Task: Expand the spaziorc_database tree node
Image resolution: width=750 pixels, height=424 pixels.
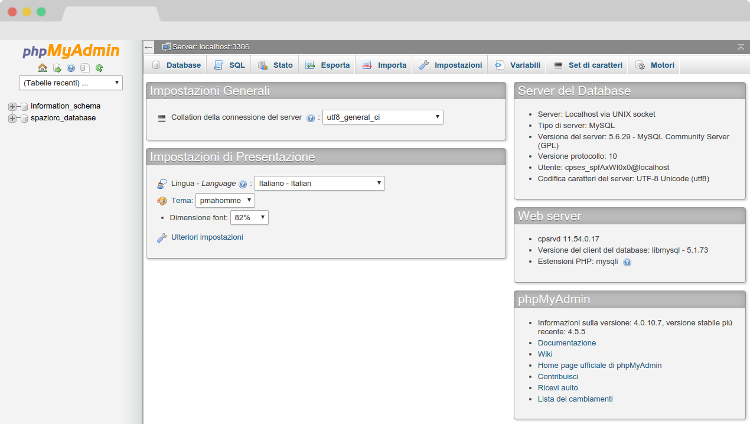Action: pyautogui.click(x=12, y=118)
